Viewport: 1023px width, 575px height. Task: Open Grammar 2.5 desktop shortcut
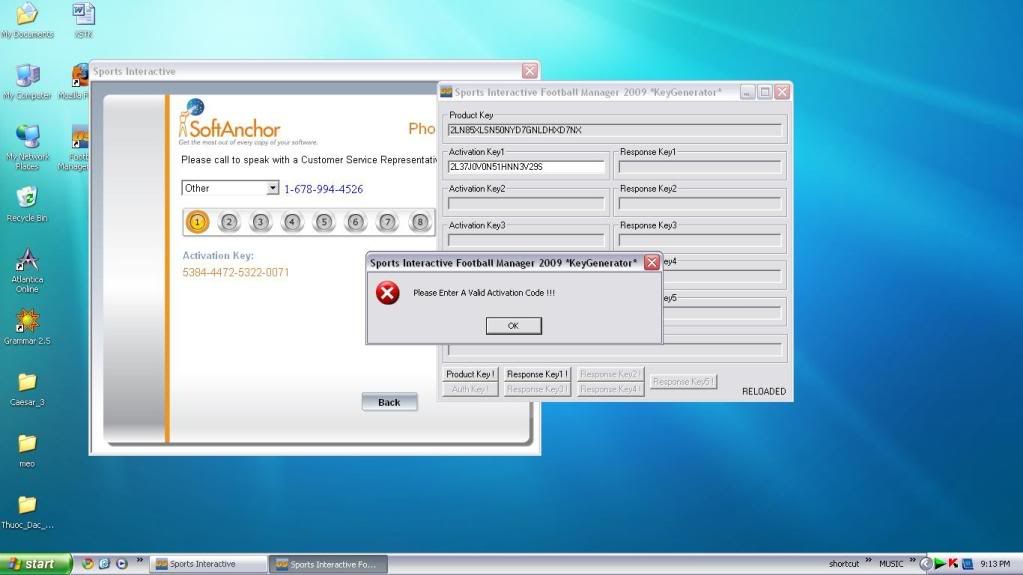coord(27,327)
